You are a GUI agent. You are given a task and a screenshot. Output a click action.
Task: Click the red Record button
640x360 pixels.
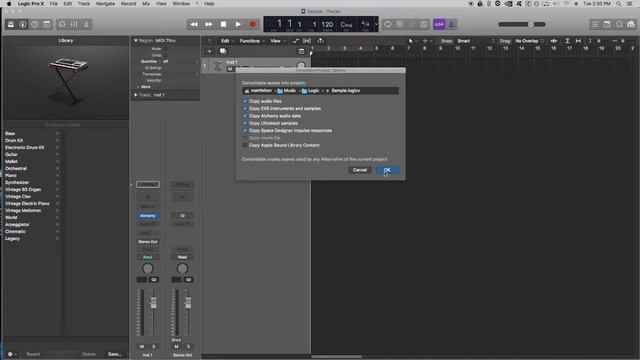click(253, 24)
